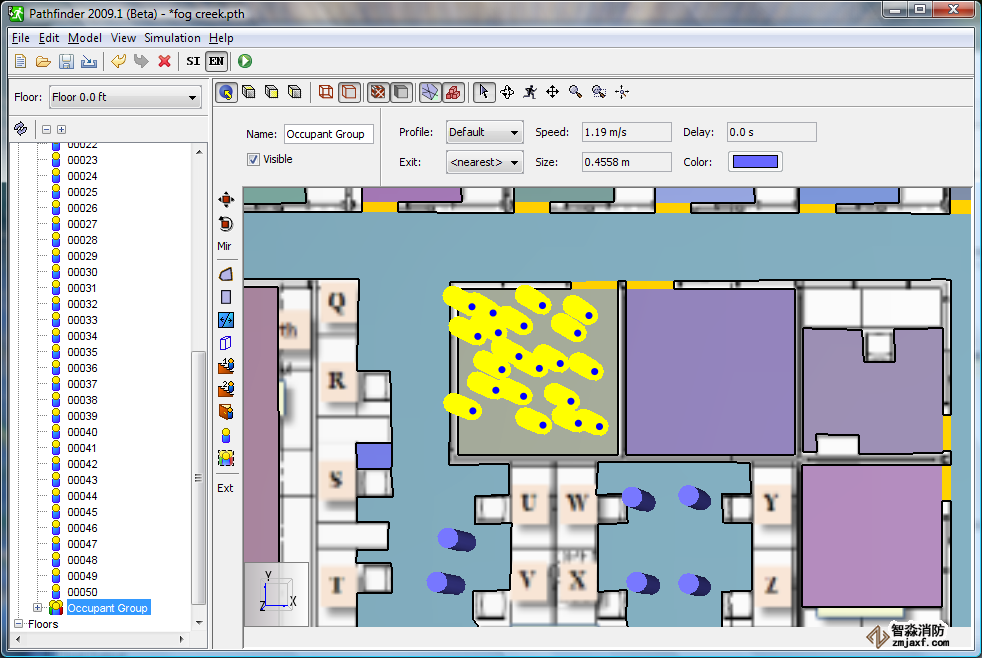Viewport: 982px width, 658px height.
Task: Activate the Zoom magnifier tool
Action: pos(575,92)
